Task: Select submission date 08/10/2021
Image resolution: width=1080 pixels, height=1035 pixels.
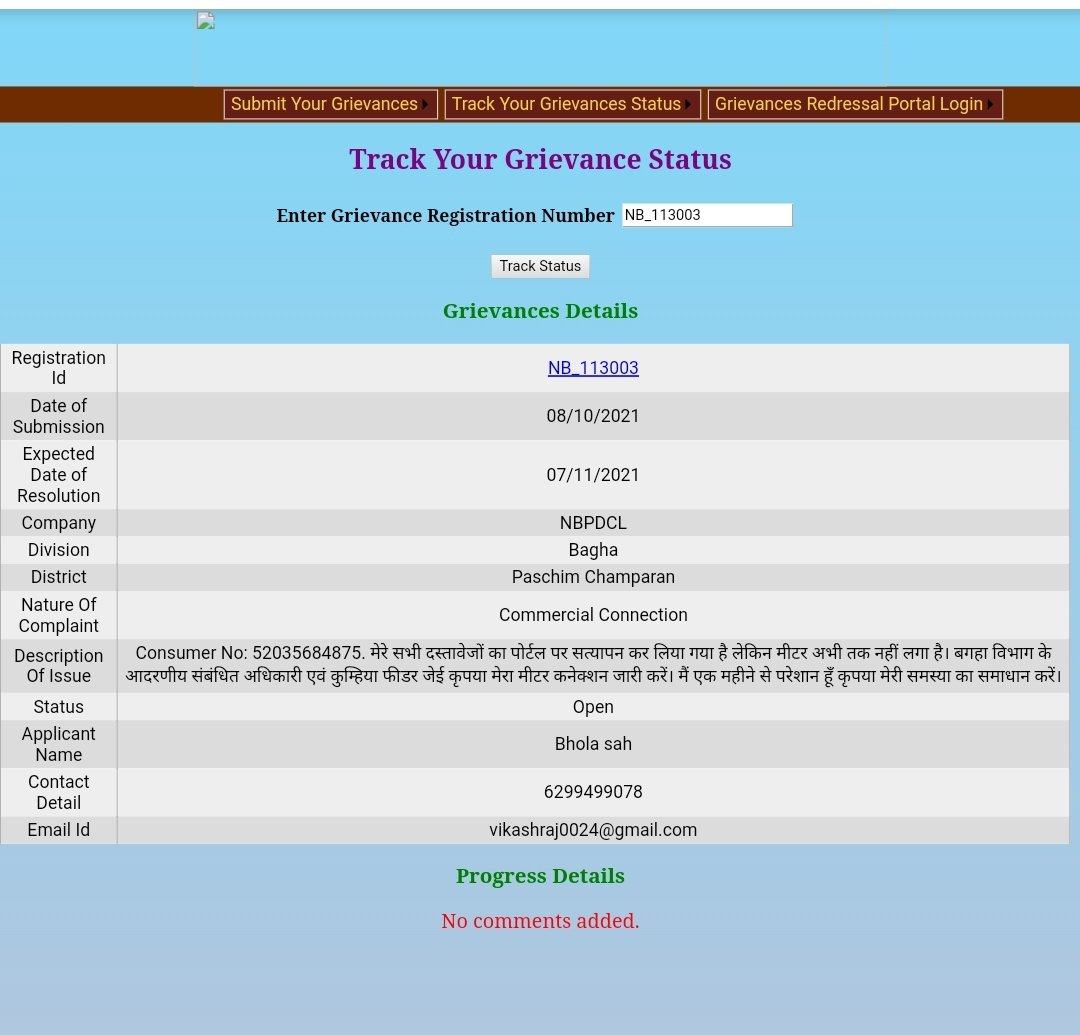Action: [x=593, y=416]
